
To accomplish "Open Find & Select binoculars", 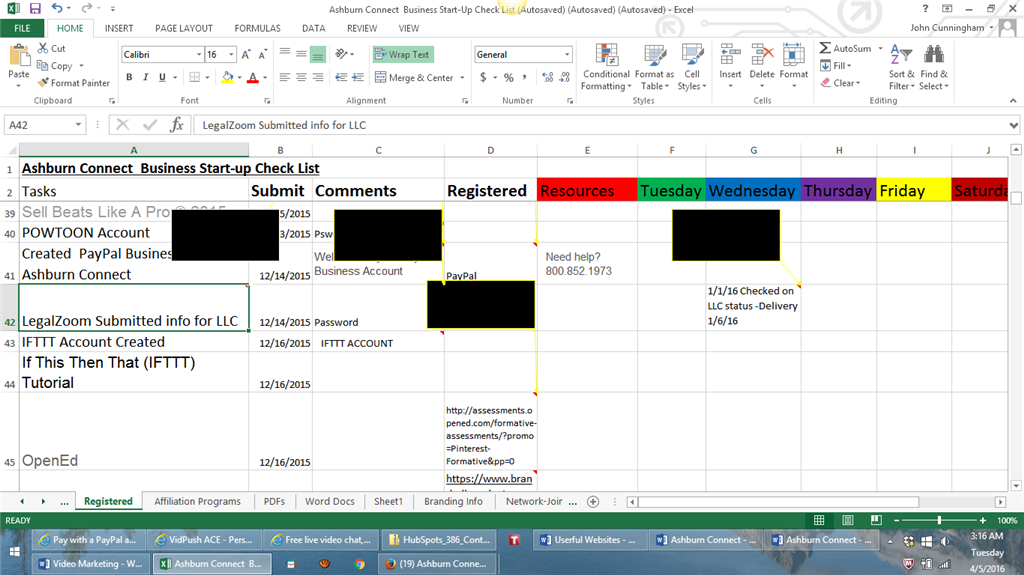I will pyautogui.click(x=934, y=67).
